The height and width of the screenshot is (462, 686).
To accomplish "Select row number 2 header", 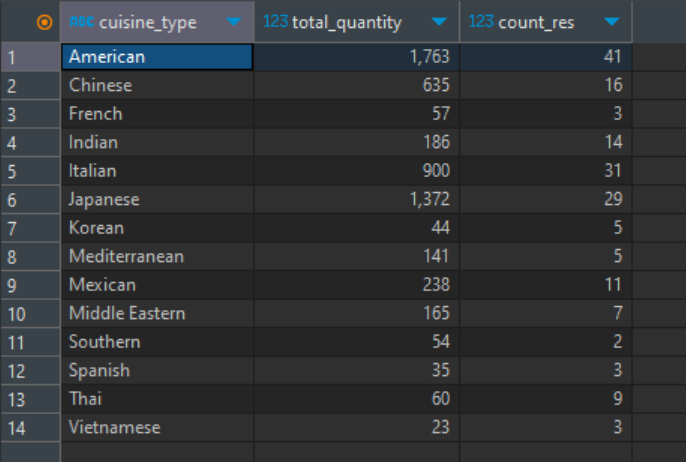I will 30,86.
